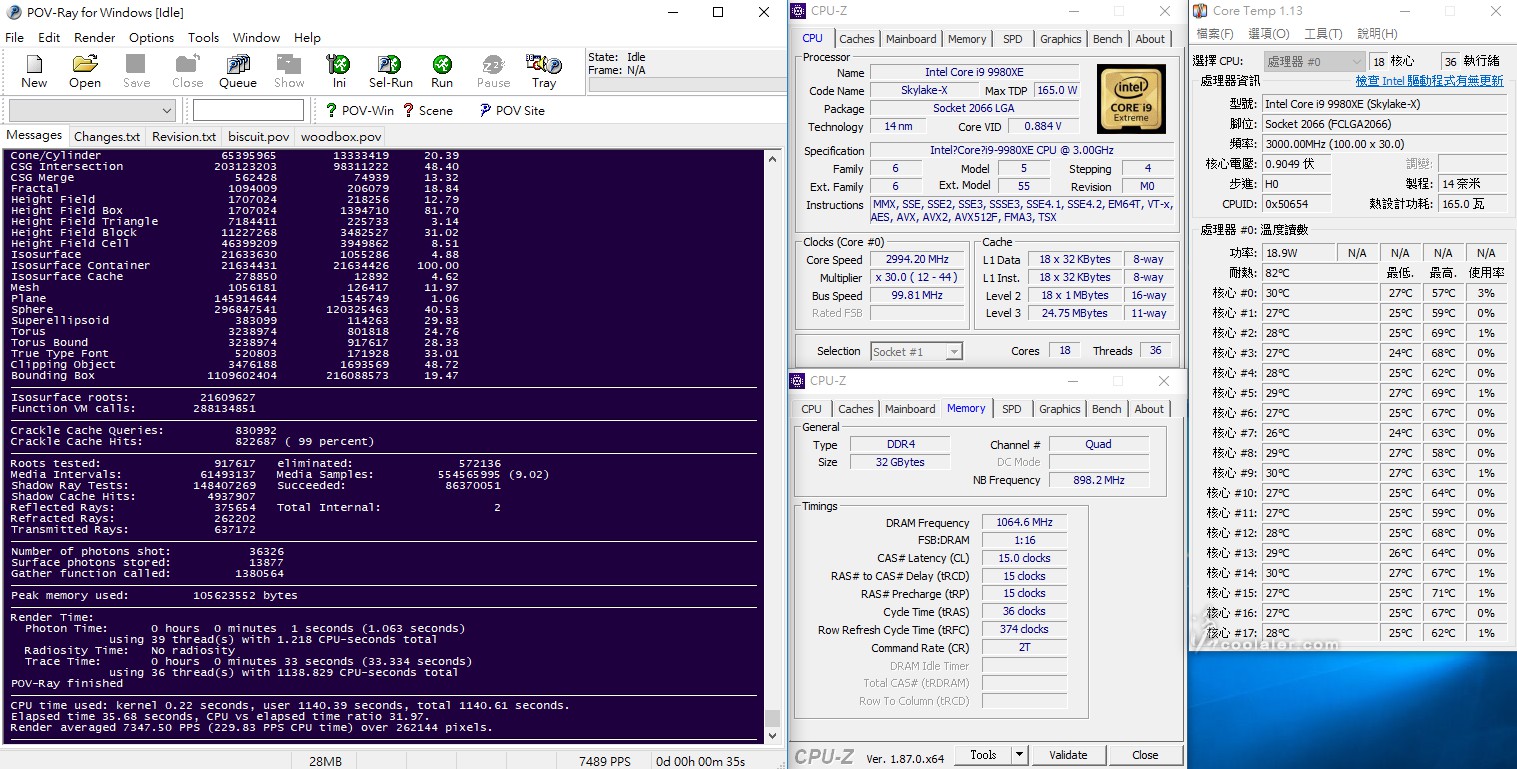Open Scene help icon
The image size is (1517, 769).
coord(408,110)
